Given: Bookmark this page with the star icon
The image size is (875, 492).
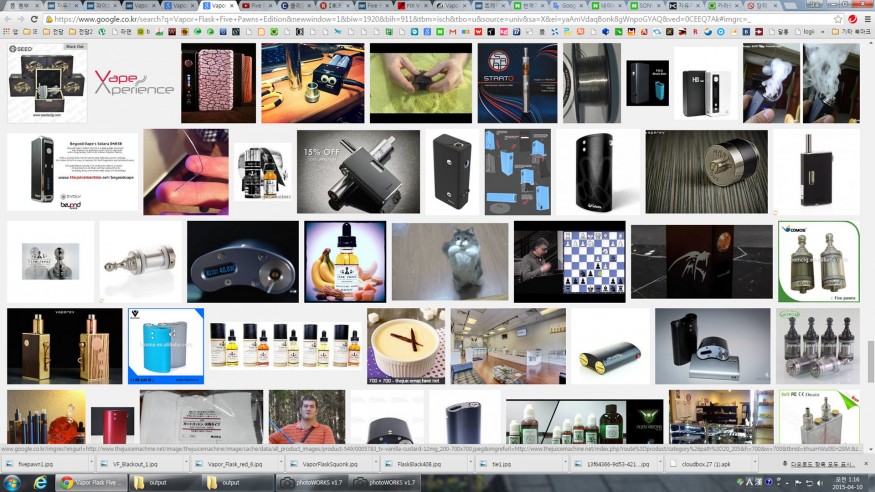Looking at the screenshot, I should click(838, 19).
